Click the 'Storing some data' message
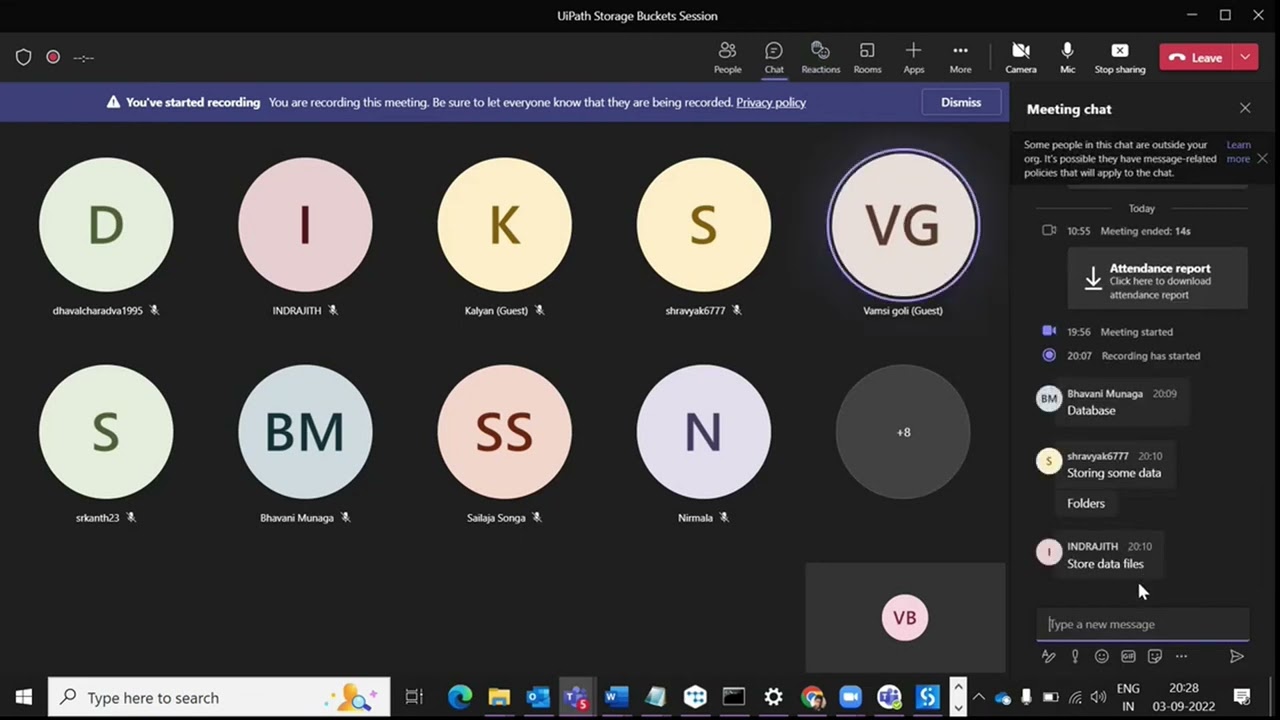Image resolution: width=1280 pixels, height=720 pixels. click(x=1114, y=473)
